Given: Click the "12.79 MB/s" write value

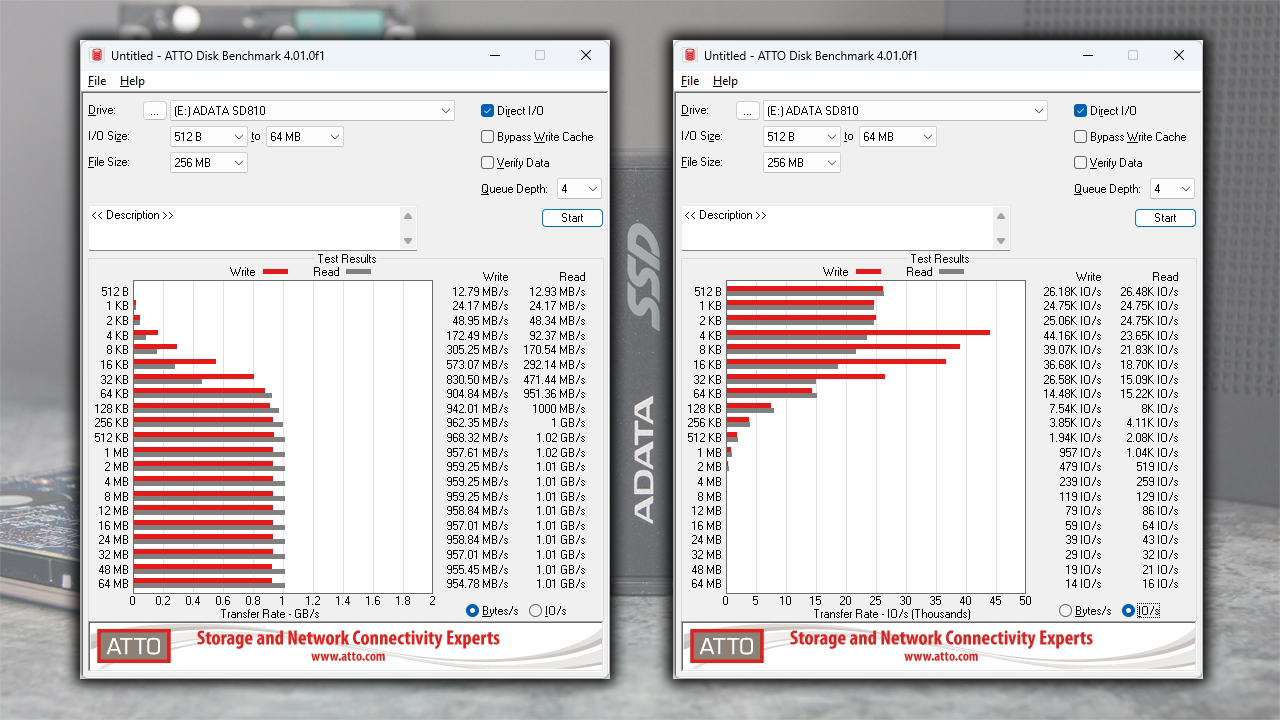Looking at the screenshot, I should coord(480,291).
